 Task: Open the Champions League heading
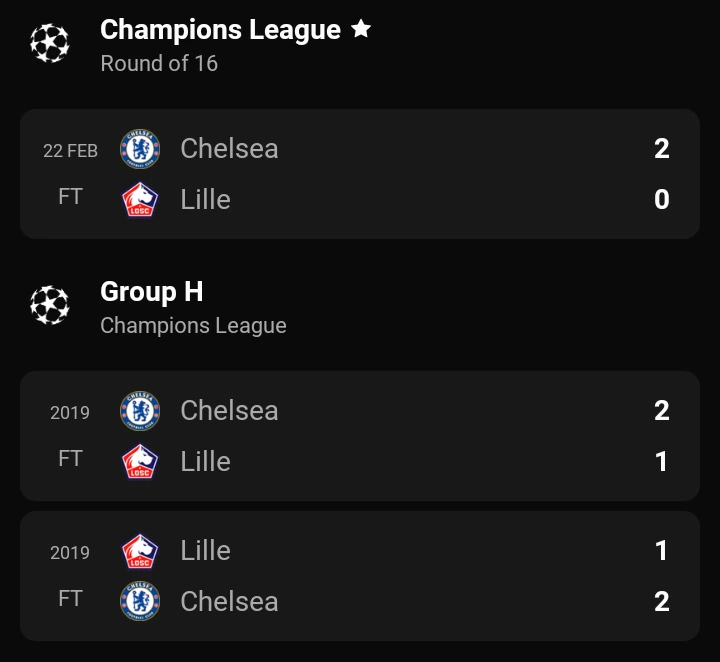click(x=220, y=30)
